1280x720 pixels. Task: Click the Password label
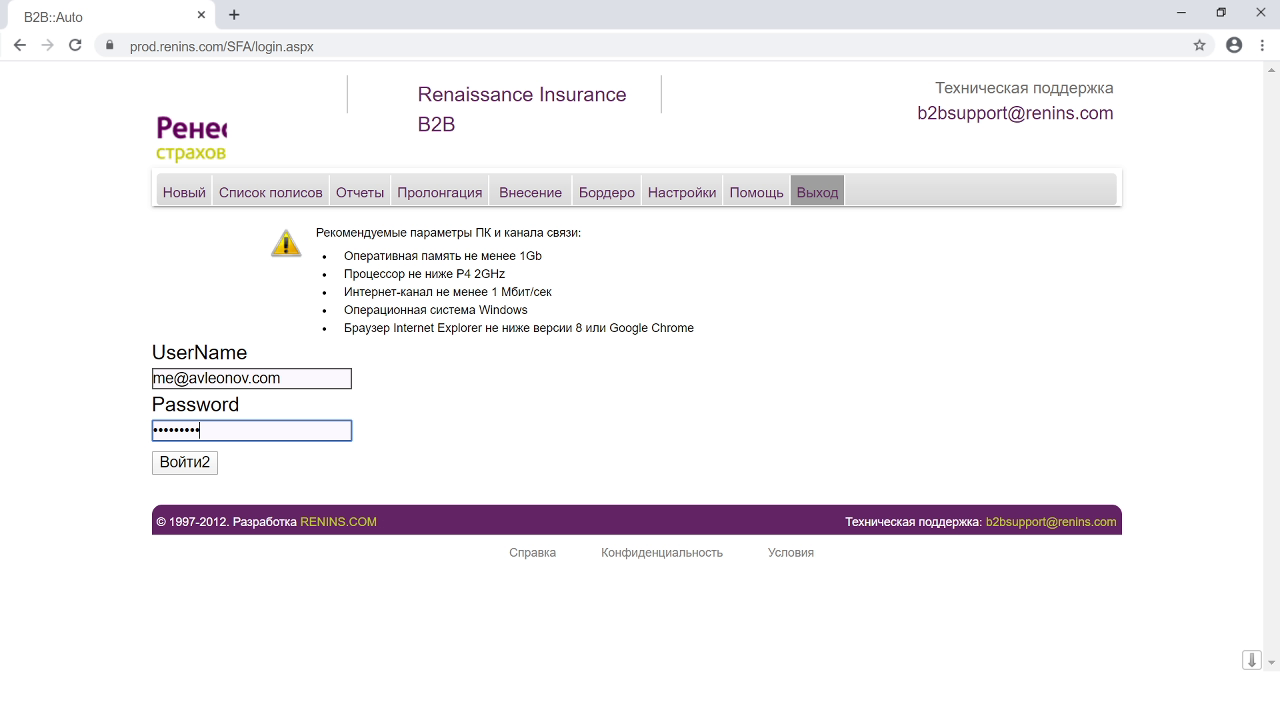coord(195,404)
